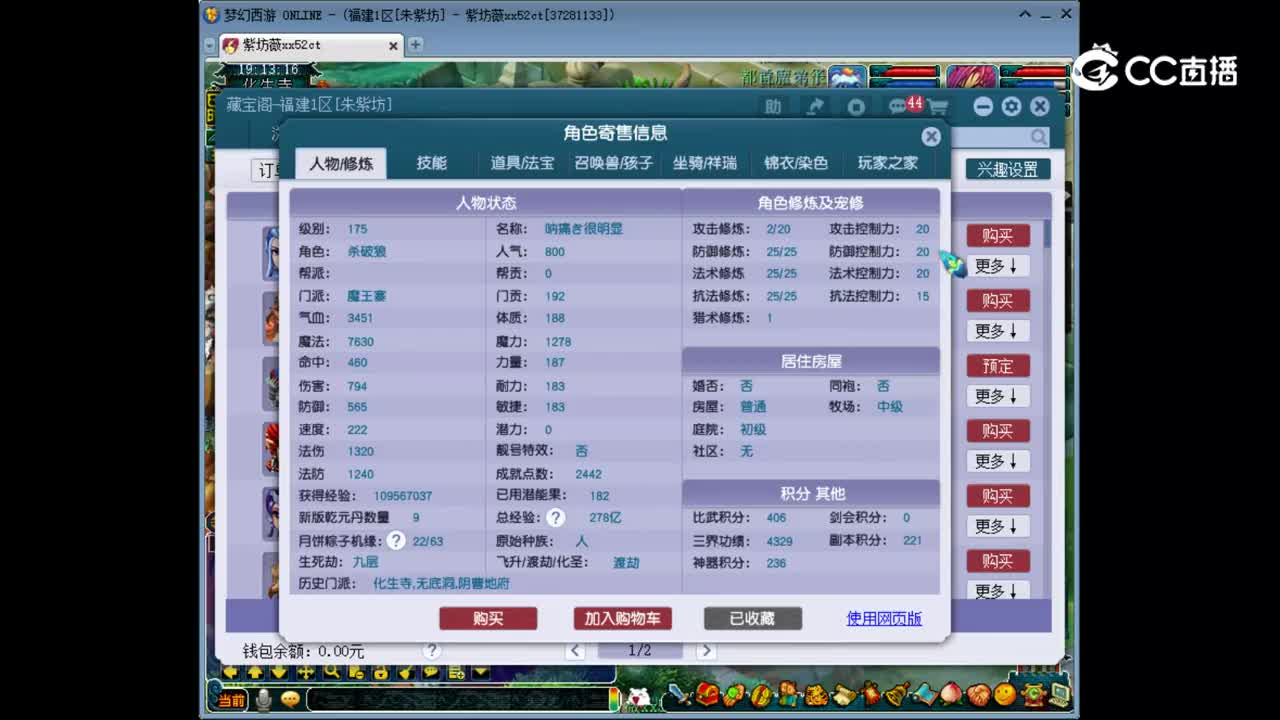Go to previous page arrow near 1/2

click(575, 651)
